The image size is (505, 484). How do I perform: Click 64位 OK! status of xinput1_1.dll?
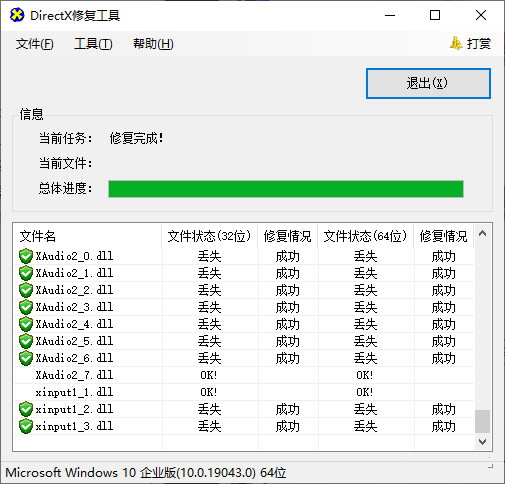point(365,392)
